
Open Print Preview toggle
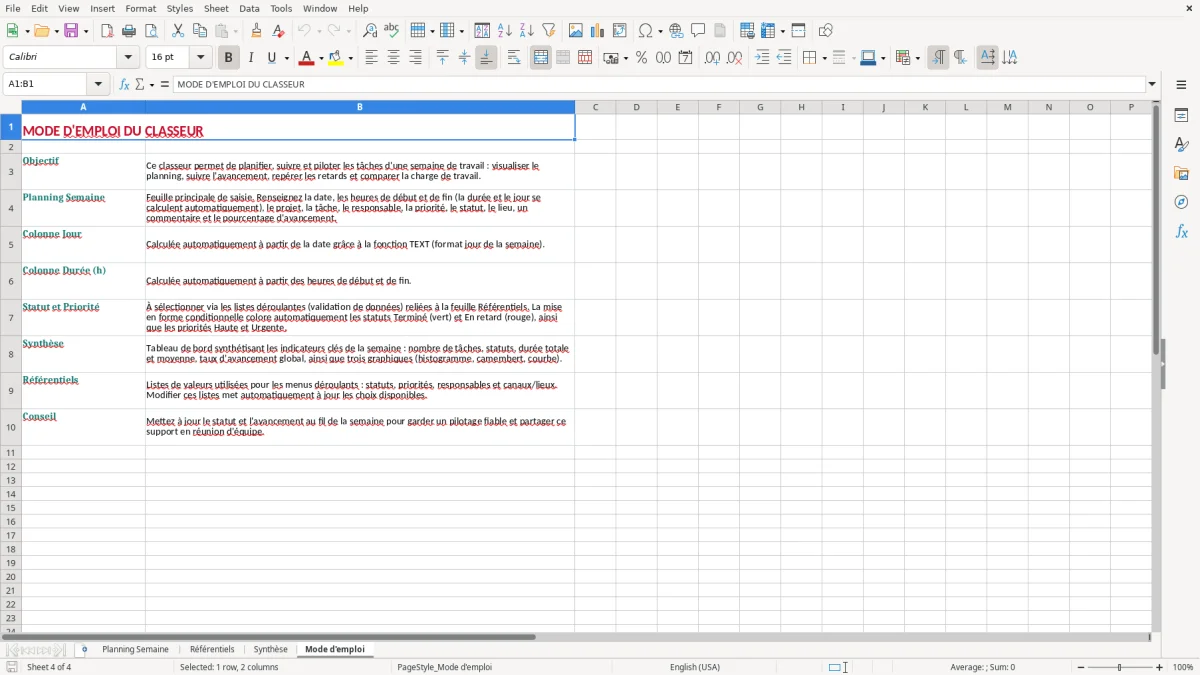pos(151,31)
